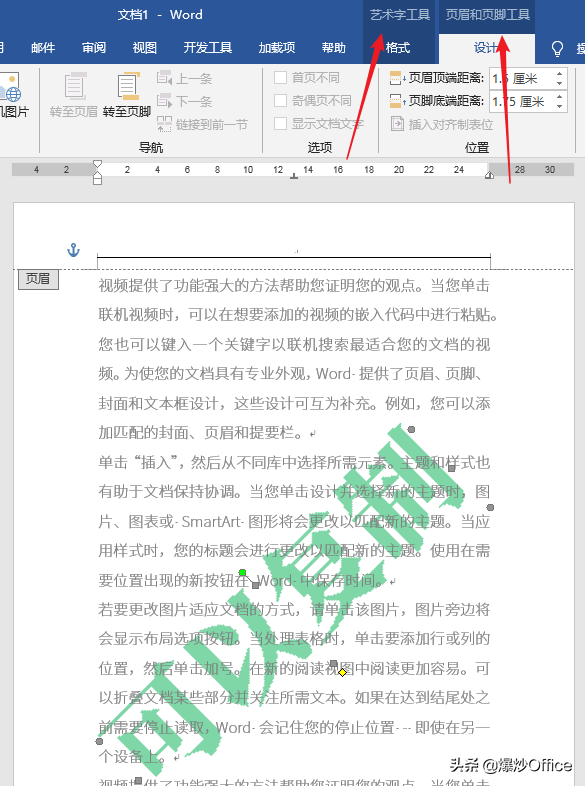
Task: Switch to the 视图 tab
Action: (x=144, y=48)
